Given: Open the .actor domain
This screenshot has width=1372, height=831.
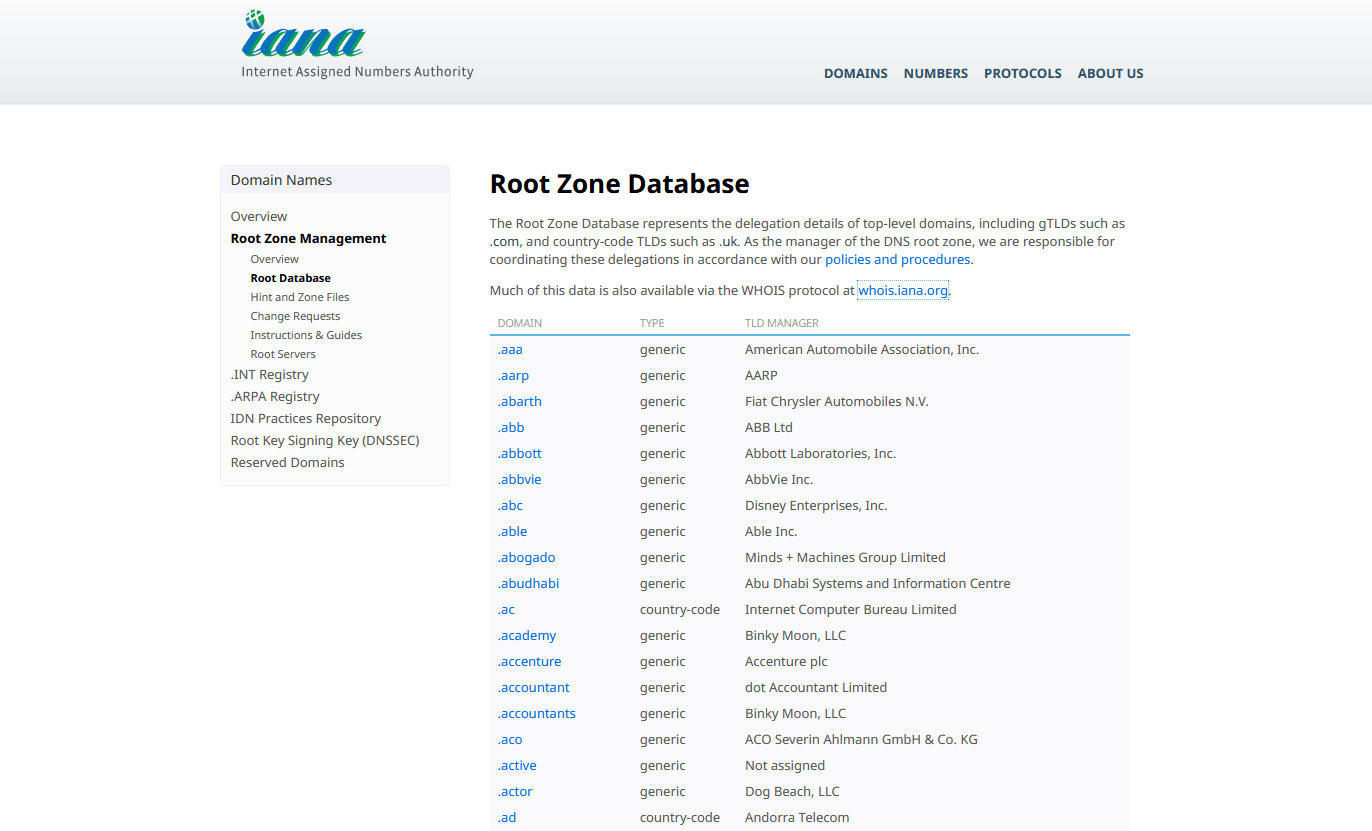Looking at the screenshot, I should 515,791.
